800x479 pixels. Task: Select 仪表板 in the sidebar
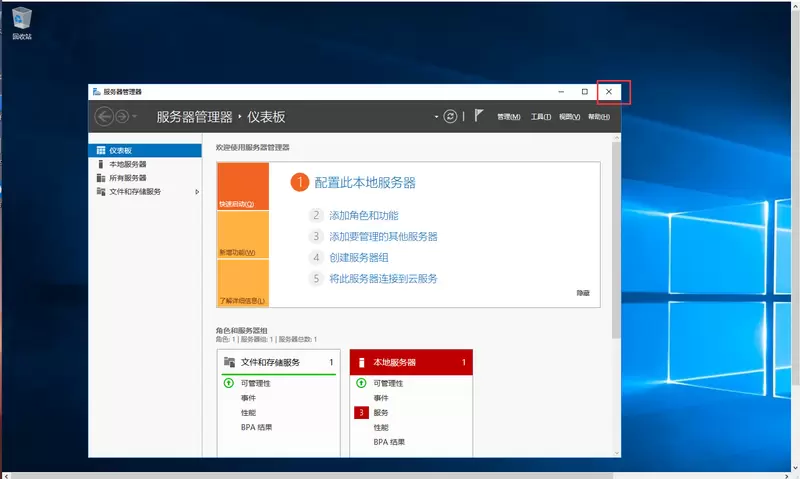[x=145, y=150]
